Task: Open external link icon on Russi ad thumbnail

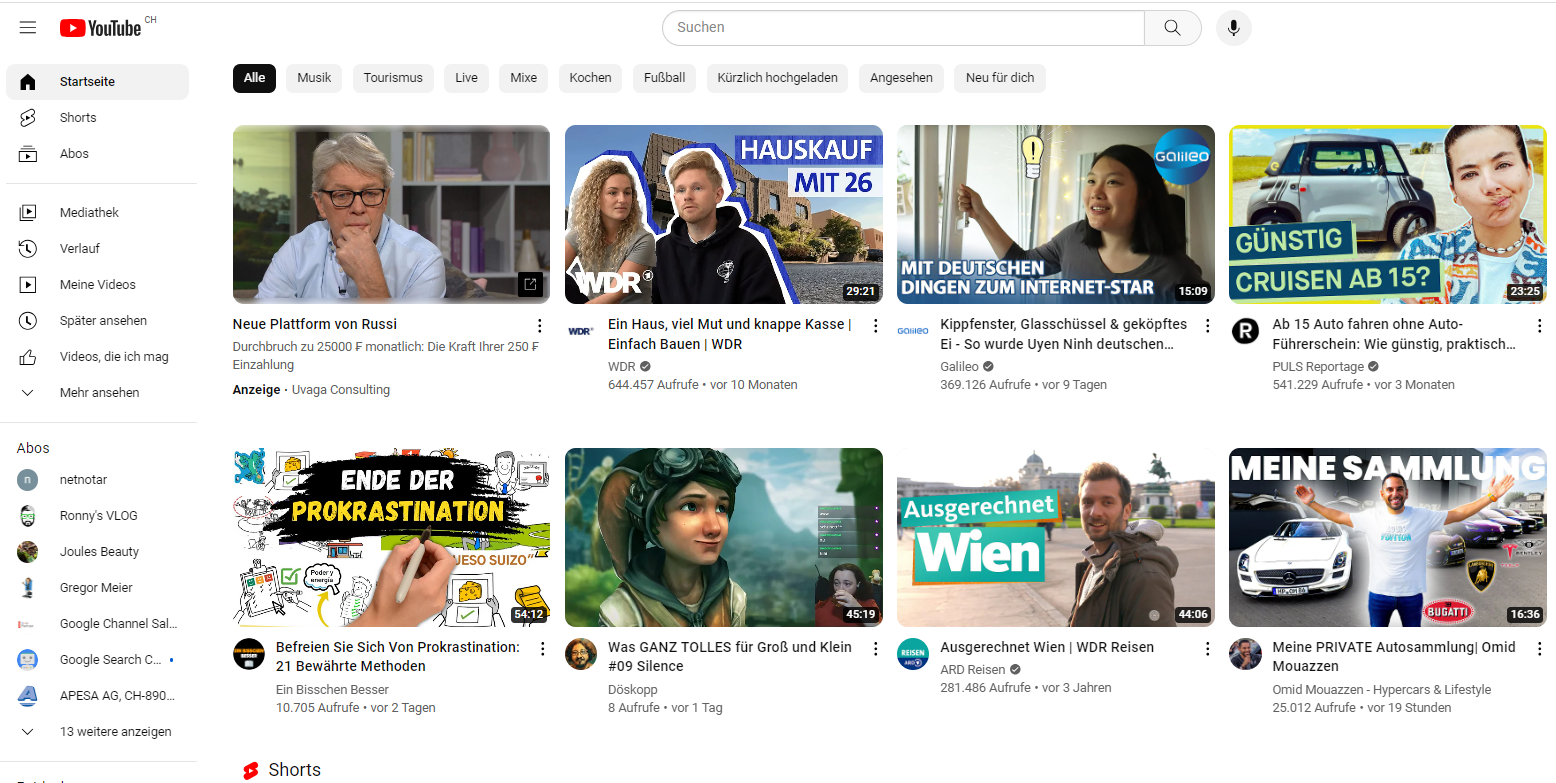Action: (x=530, y=285)
